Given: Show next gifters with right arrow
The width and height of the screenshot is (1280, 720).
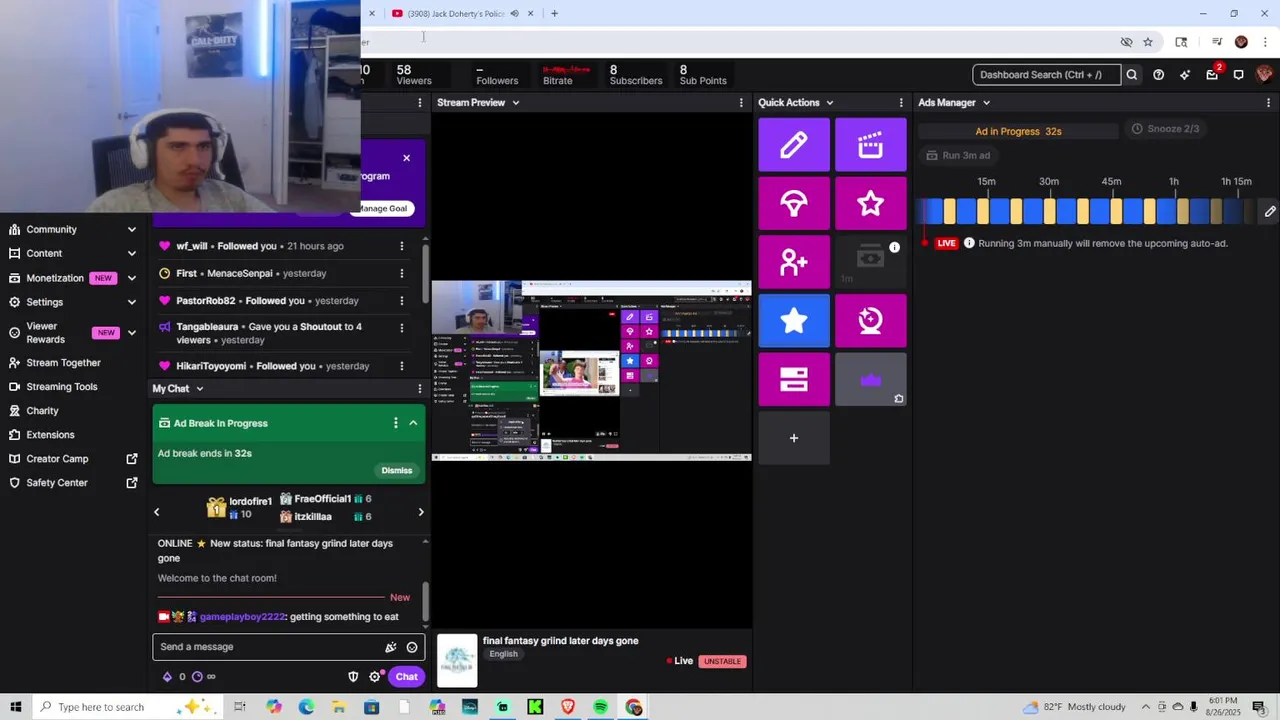Looking at the screenshot, I should (x=420, y=512).
